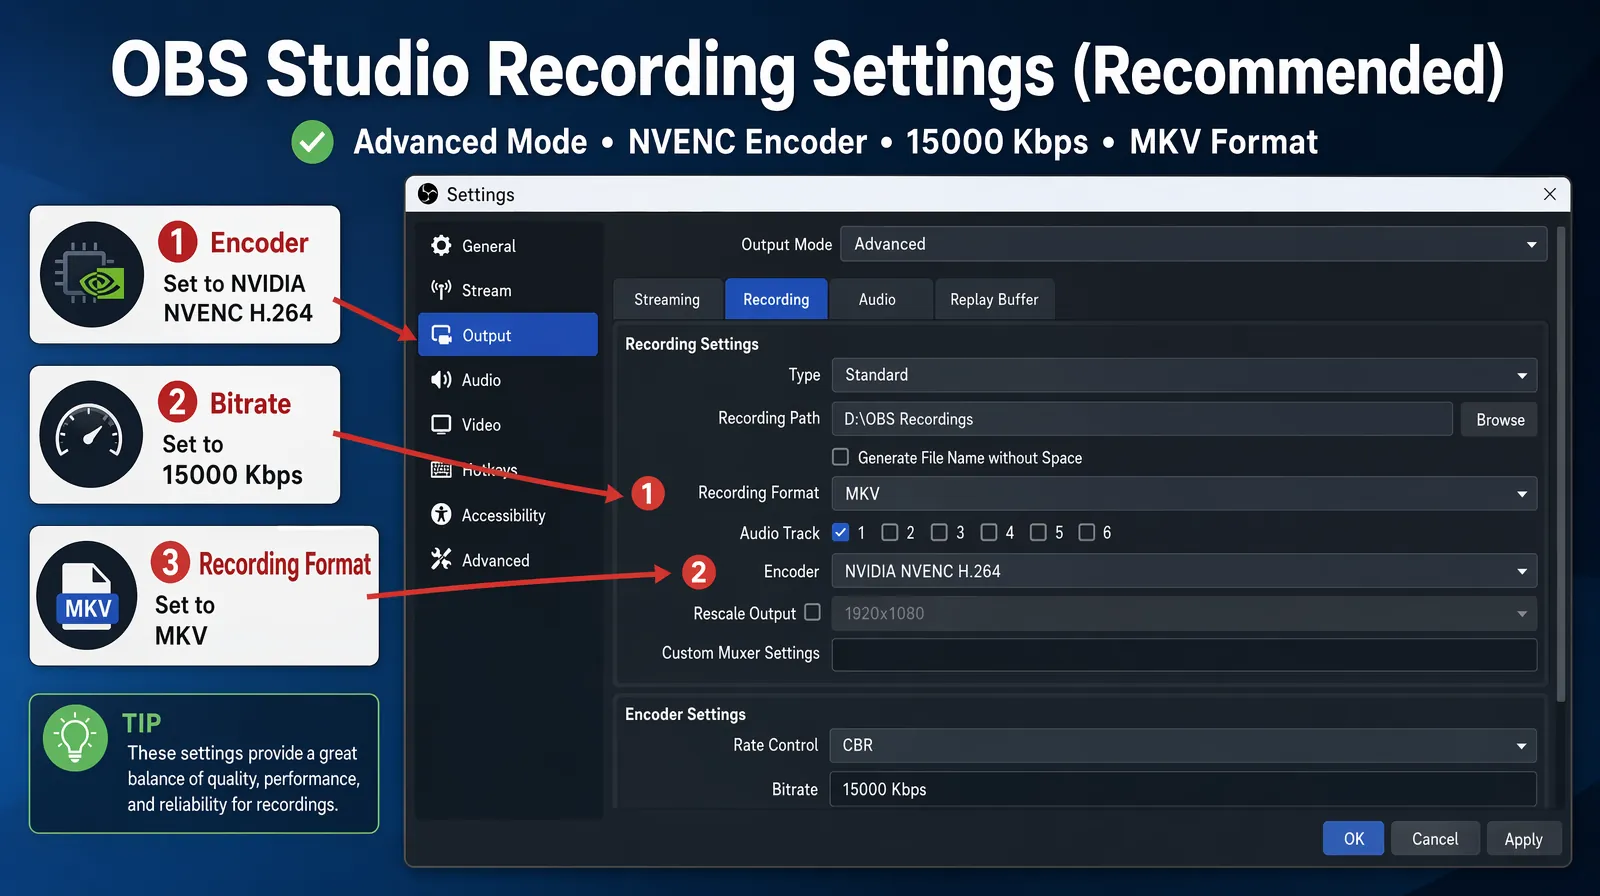The image size is (1600, 896).
Task: Enable Audio Track 3
Action: [939, 532]
